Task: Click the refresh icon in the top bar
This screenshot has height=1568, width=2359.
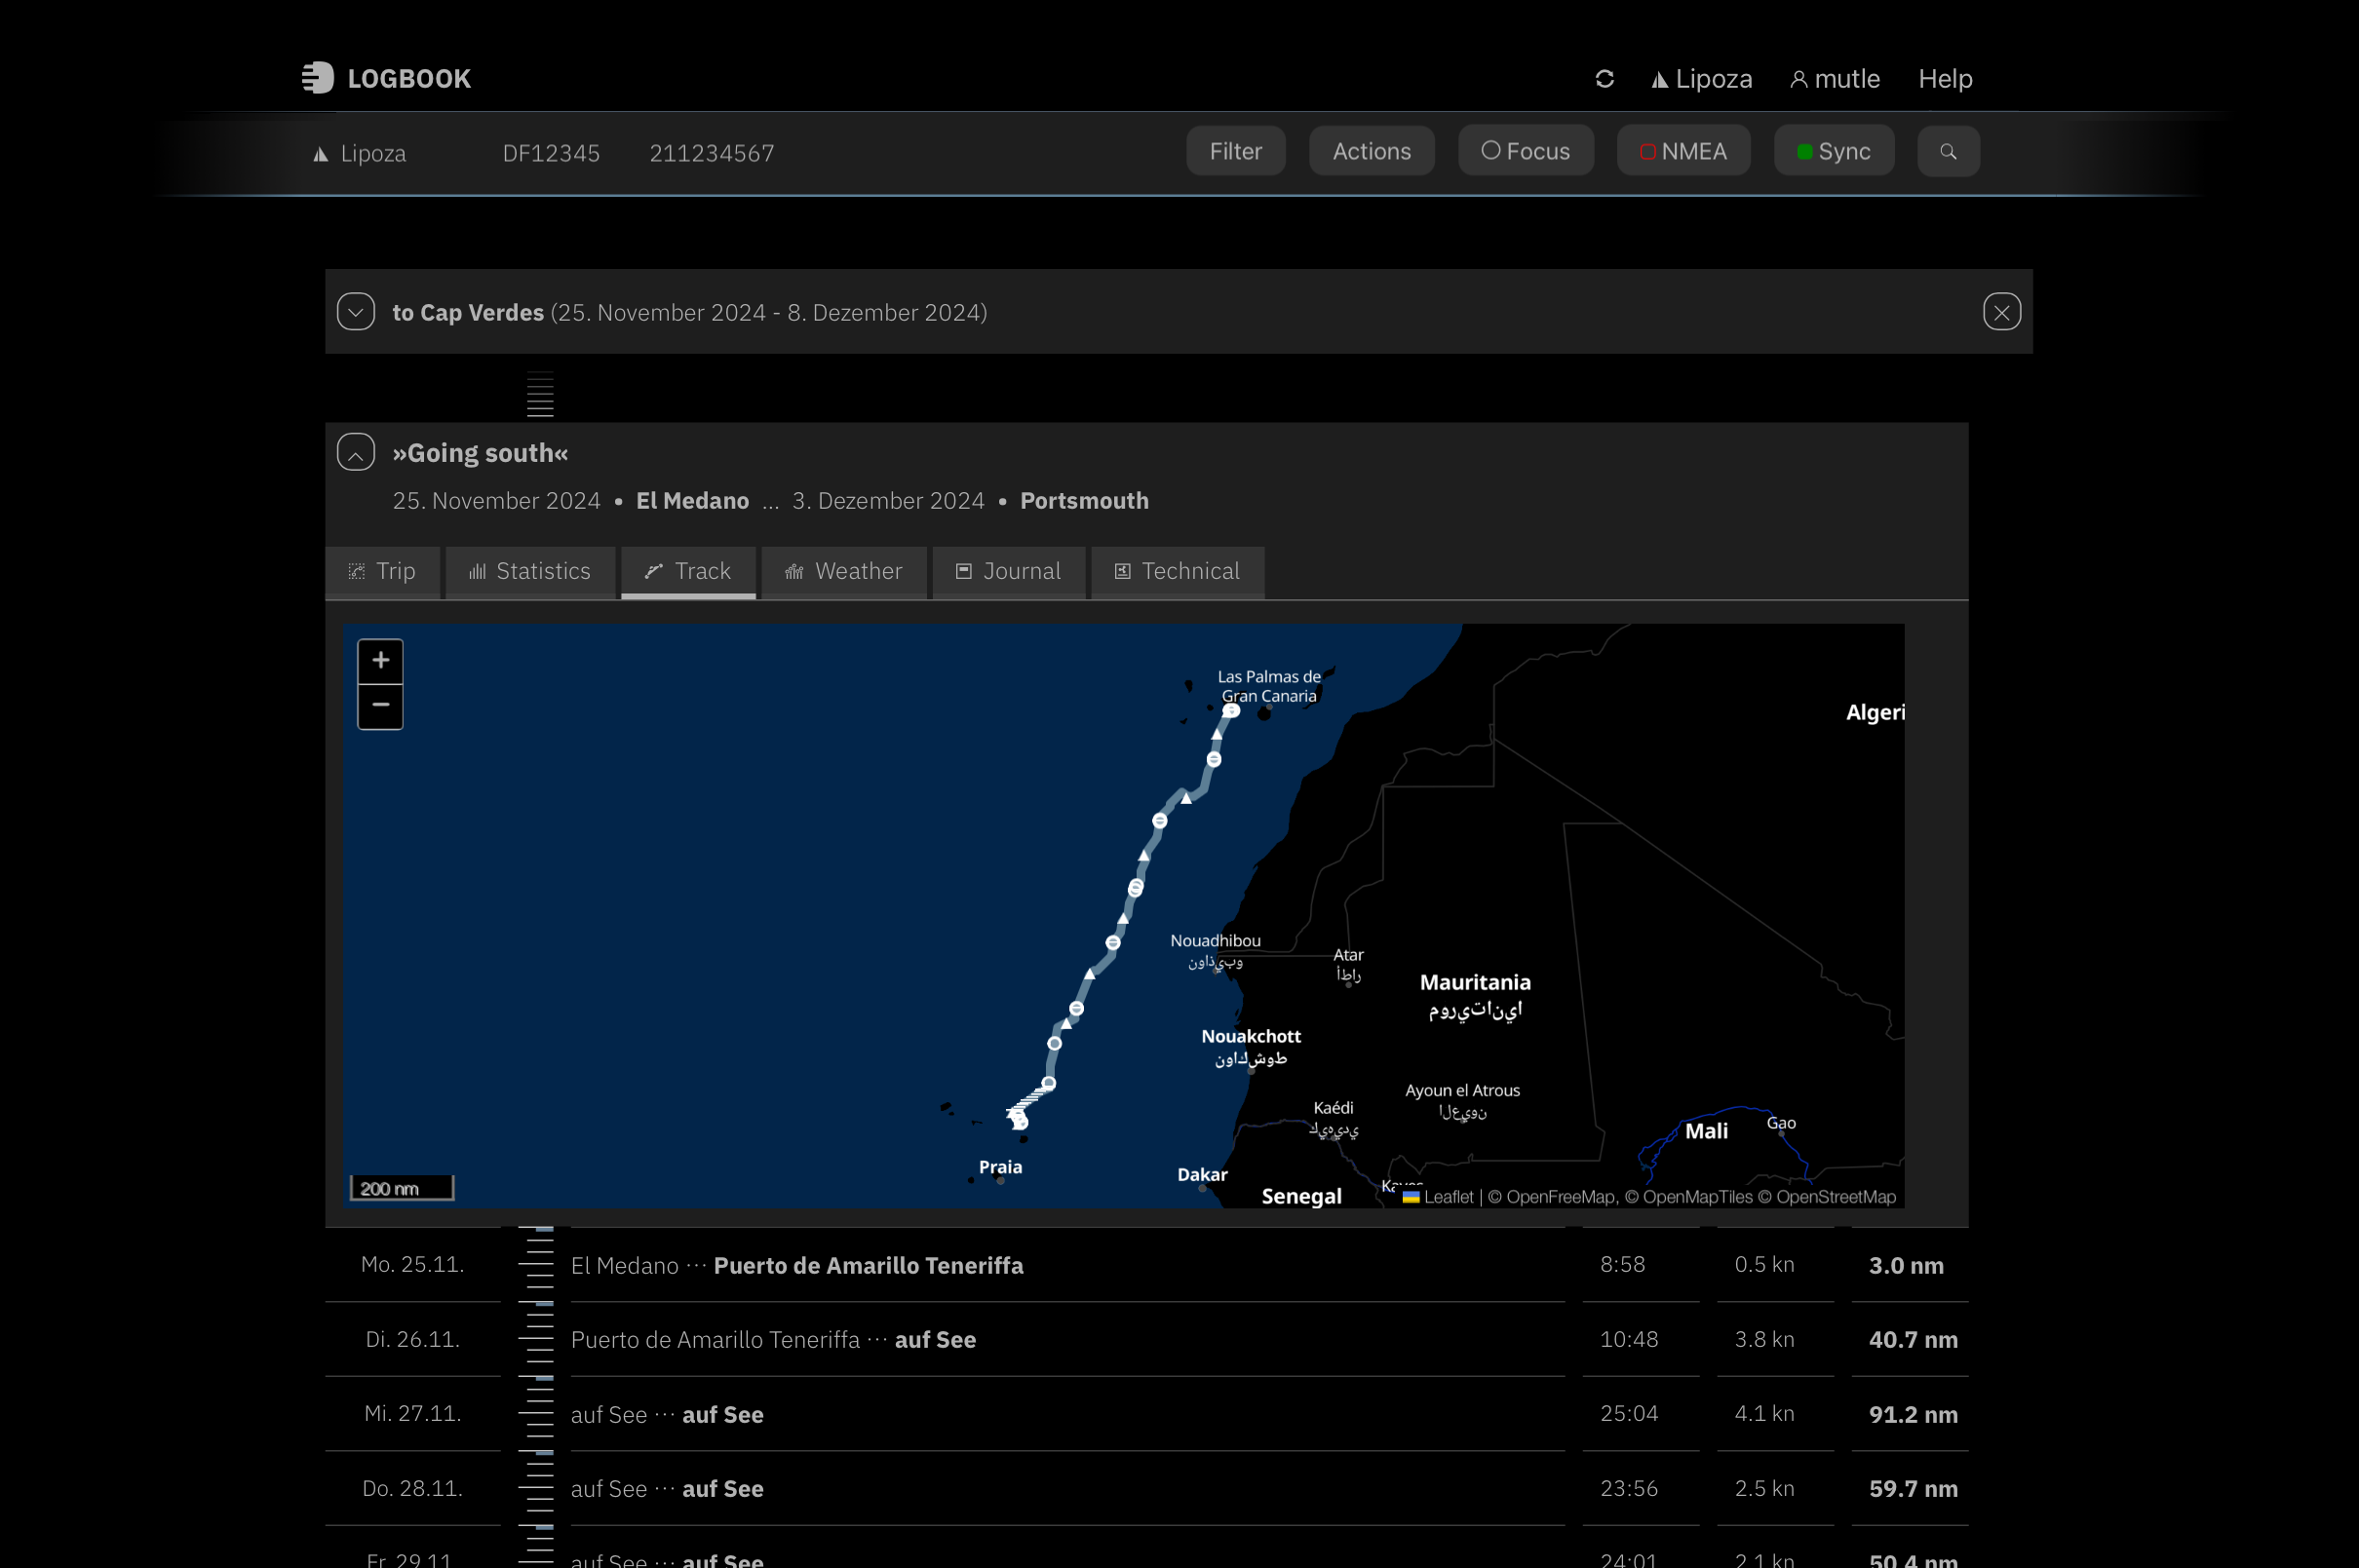Action: coord(1605,78)
